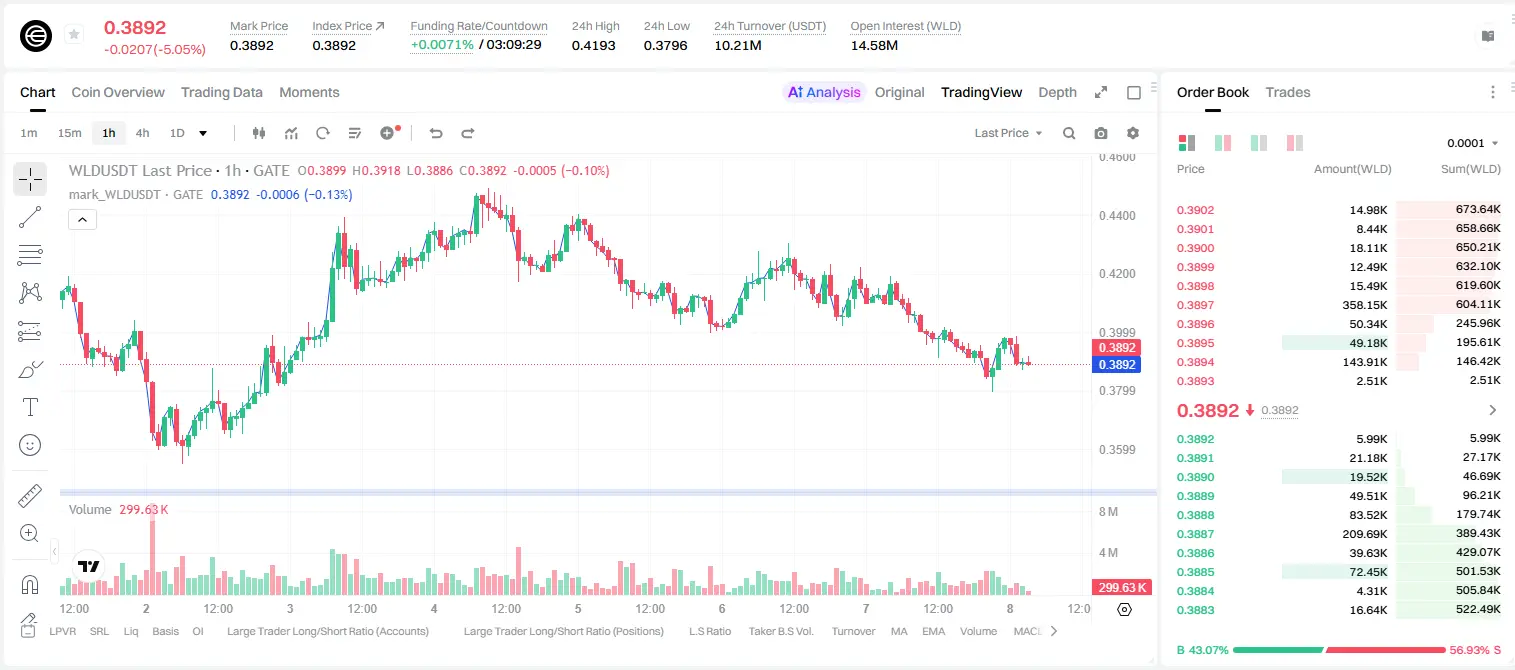Open the 0.0001 price precision dropdown

[x=1473, y=143]
